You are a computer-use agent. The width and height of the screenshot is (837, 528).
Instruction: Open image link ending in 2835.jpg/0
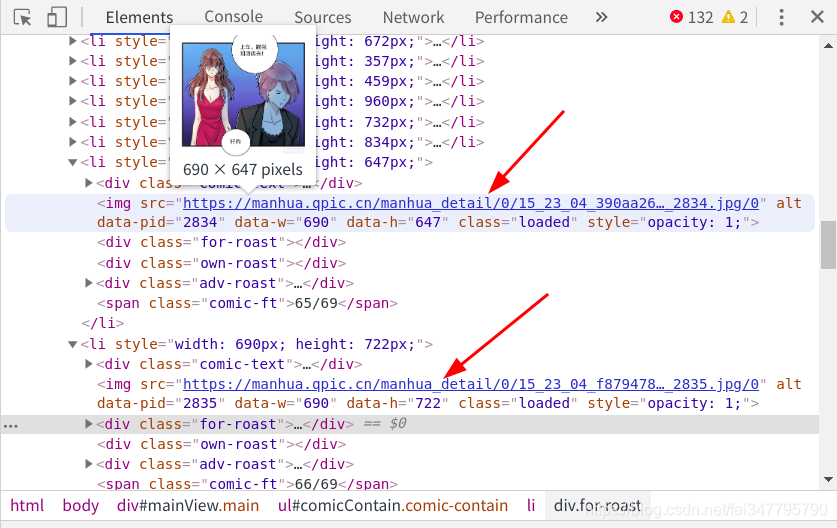(x=471, y=384)
